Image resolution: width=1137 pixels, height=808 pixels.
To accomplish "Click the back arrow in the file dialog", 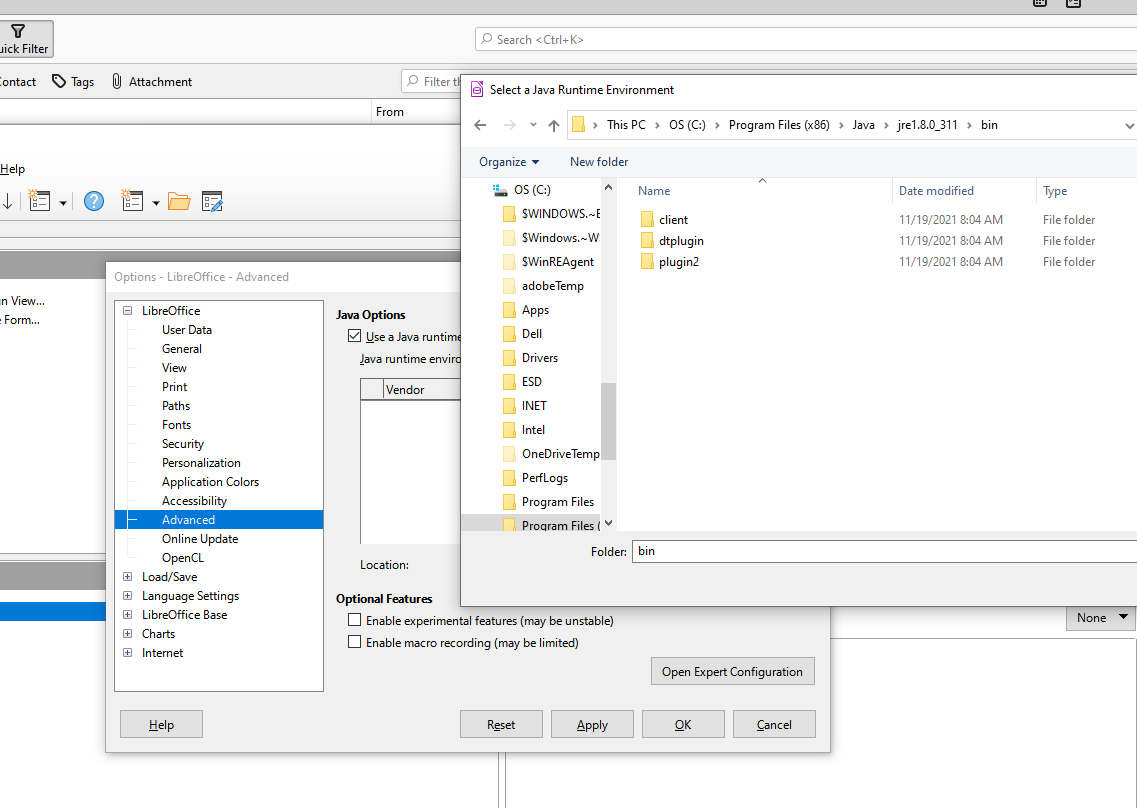I will point(479,124).
